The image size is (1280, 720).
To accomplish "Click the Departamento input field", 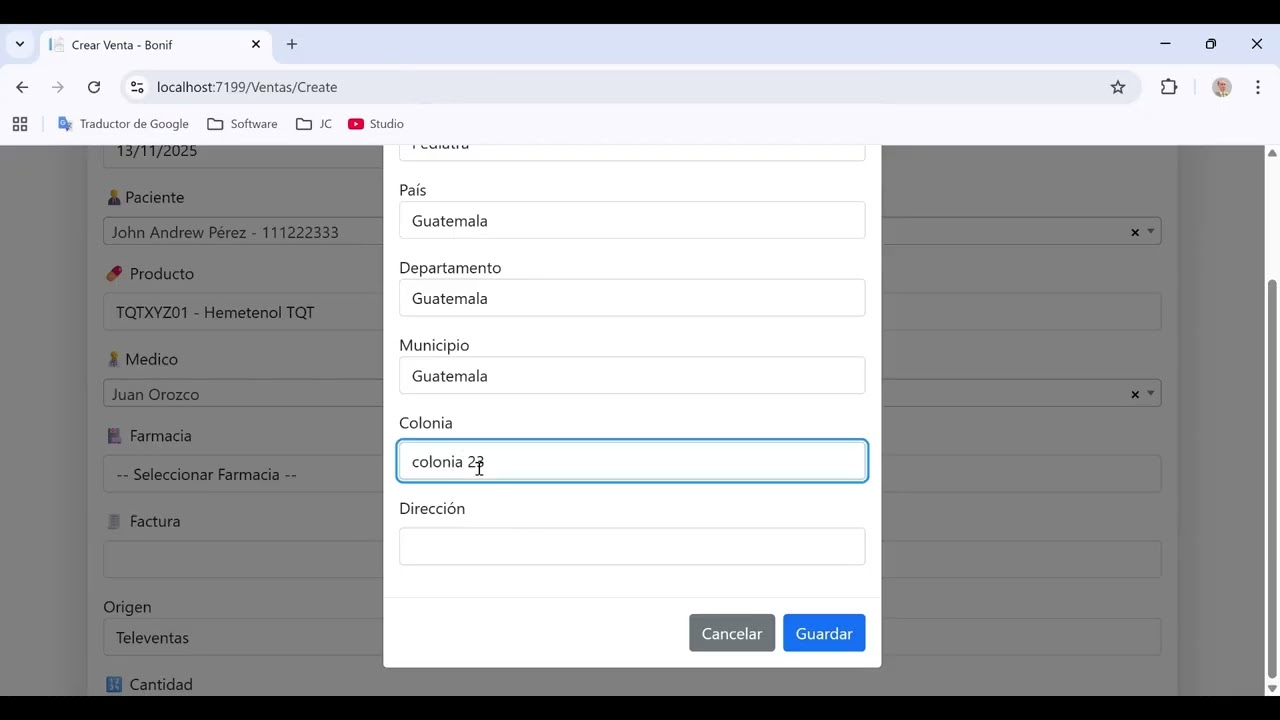I will pos(632,298).
